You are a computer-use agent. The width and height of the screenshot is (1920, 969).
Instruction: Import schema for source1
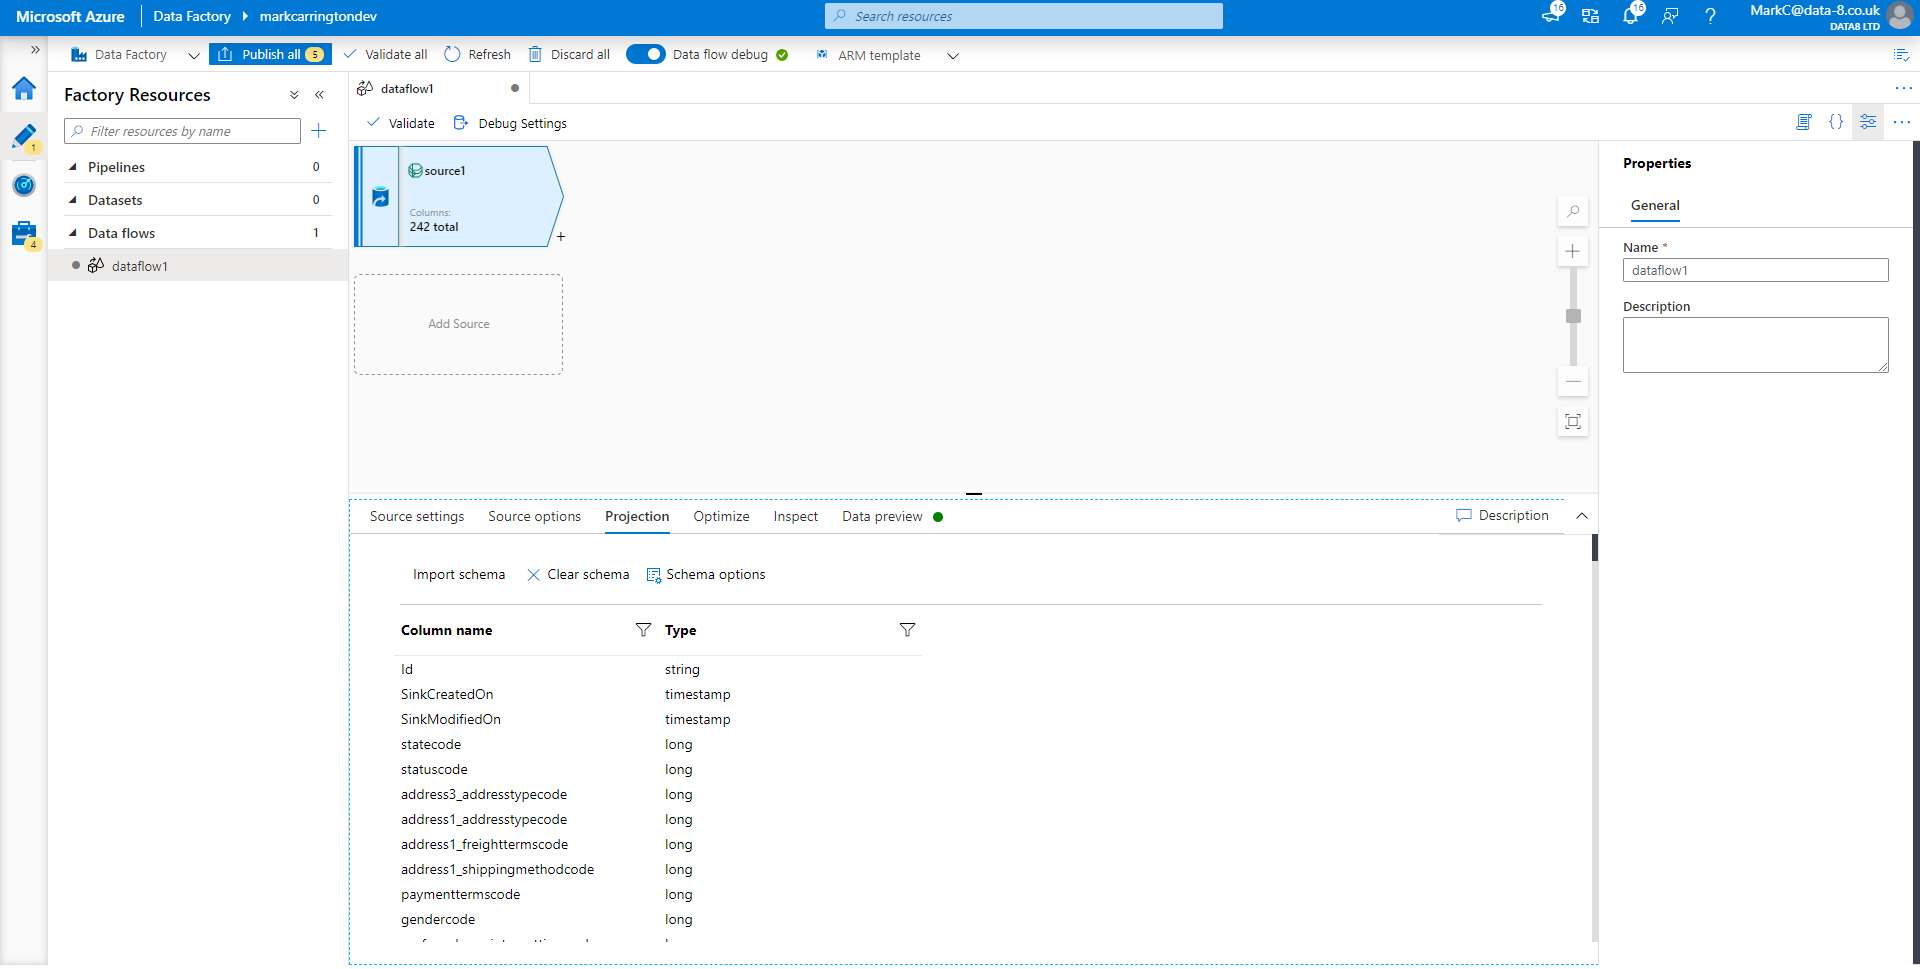click(458, 574)
